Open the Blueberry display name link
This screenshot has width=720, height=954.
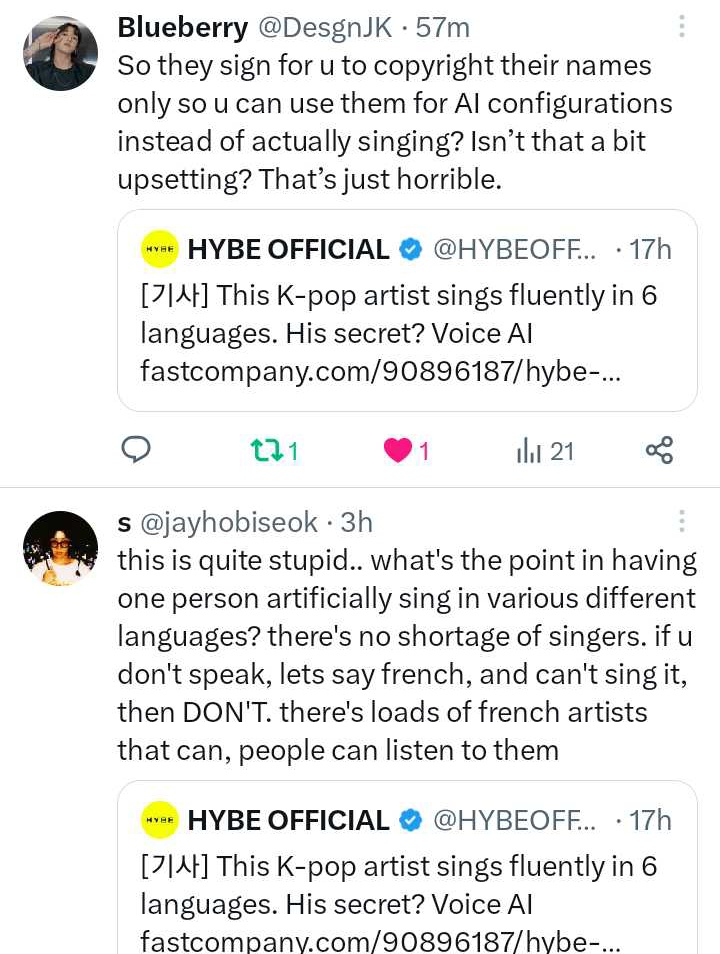click(183, 28)
